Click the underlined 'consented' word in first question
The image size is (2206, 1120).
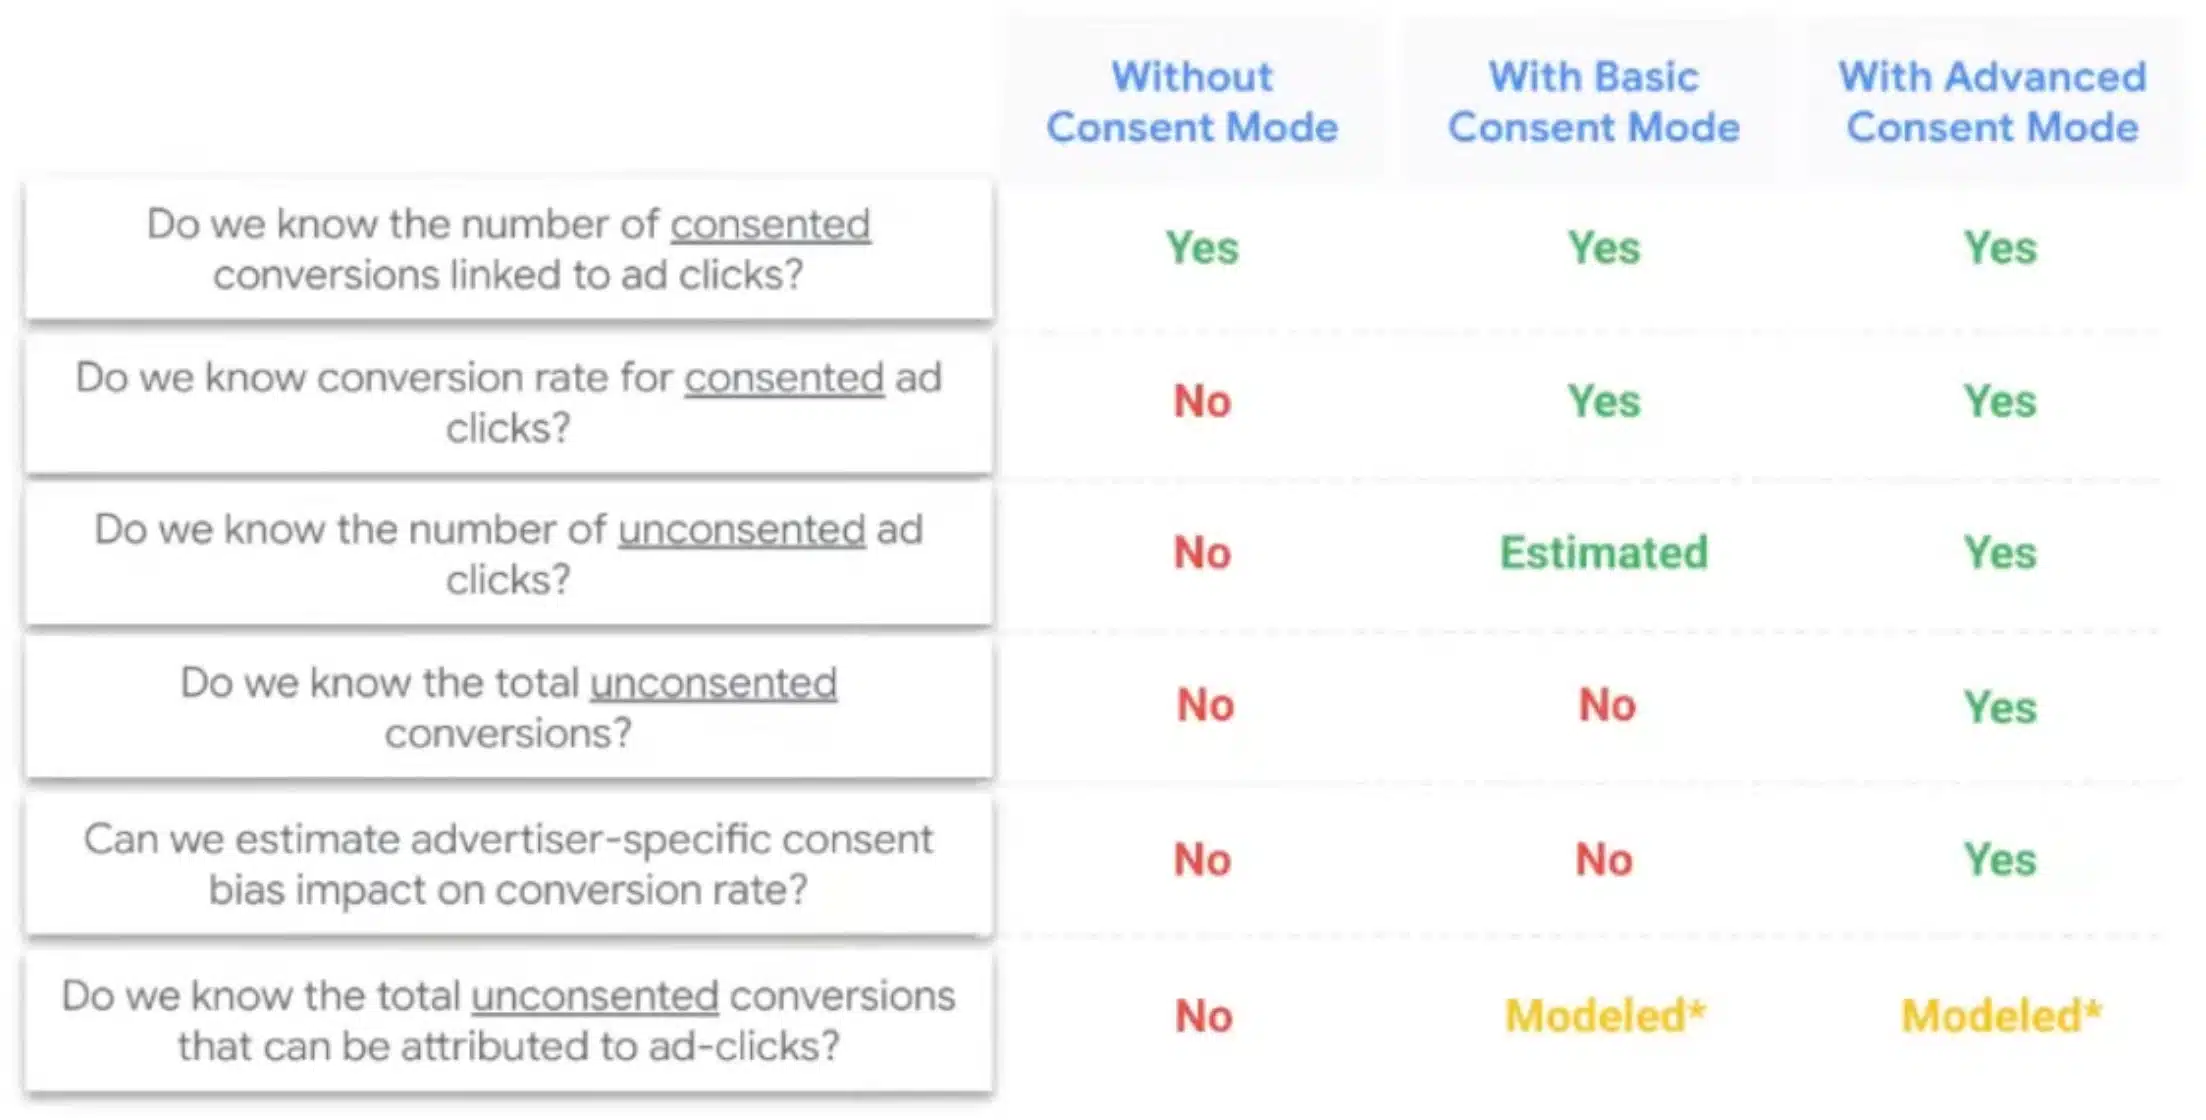(770, 225)
